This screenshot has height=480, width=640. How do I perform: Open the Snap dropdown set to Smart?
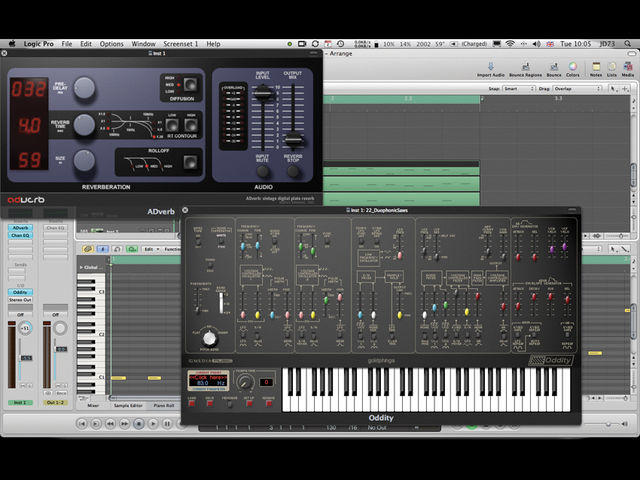[519, 89]
